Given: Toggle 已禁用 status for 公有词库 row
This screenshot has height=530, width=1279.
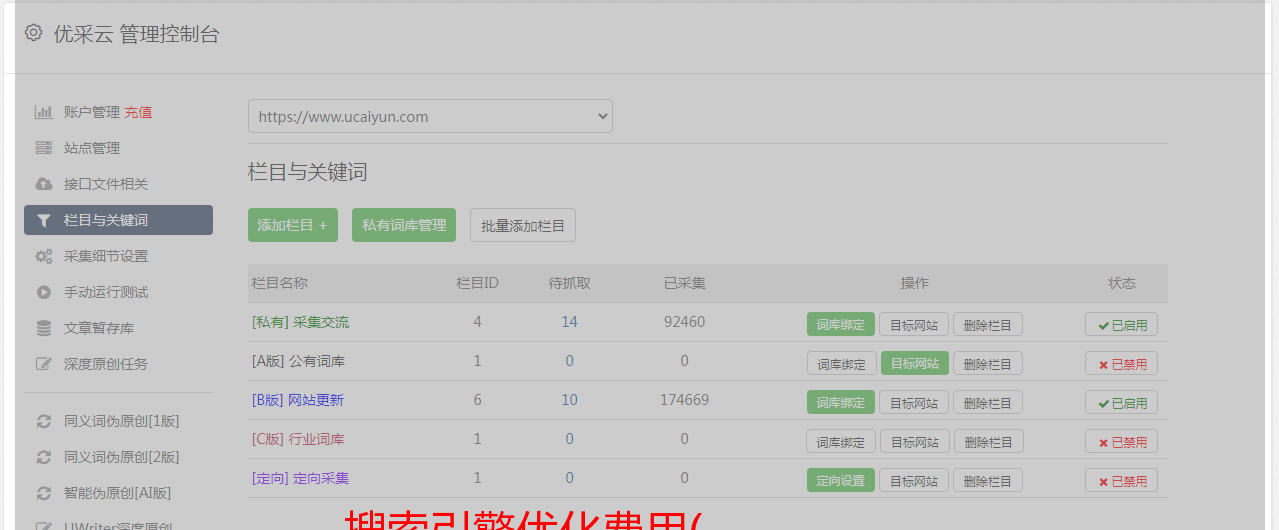Looking at the screenshot, I should 1121,363.
